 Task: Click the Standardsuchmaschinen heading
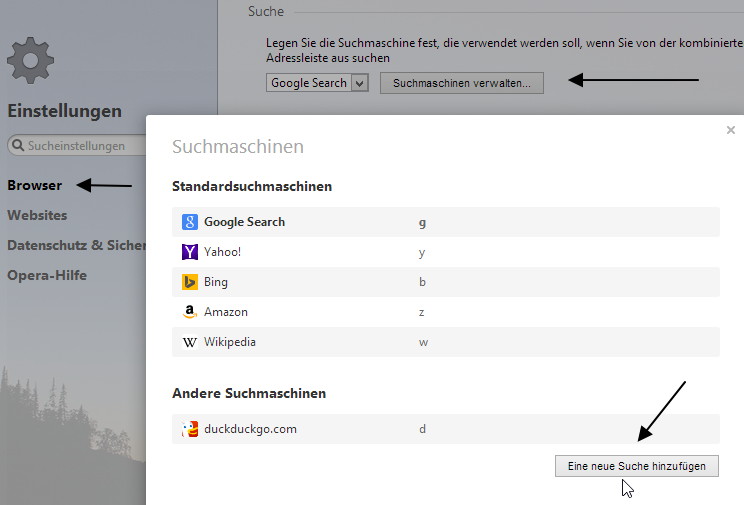(252, 186)
